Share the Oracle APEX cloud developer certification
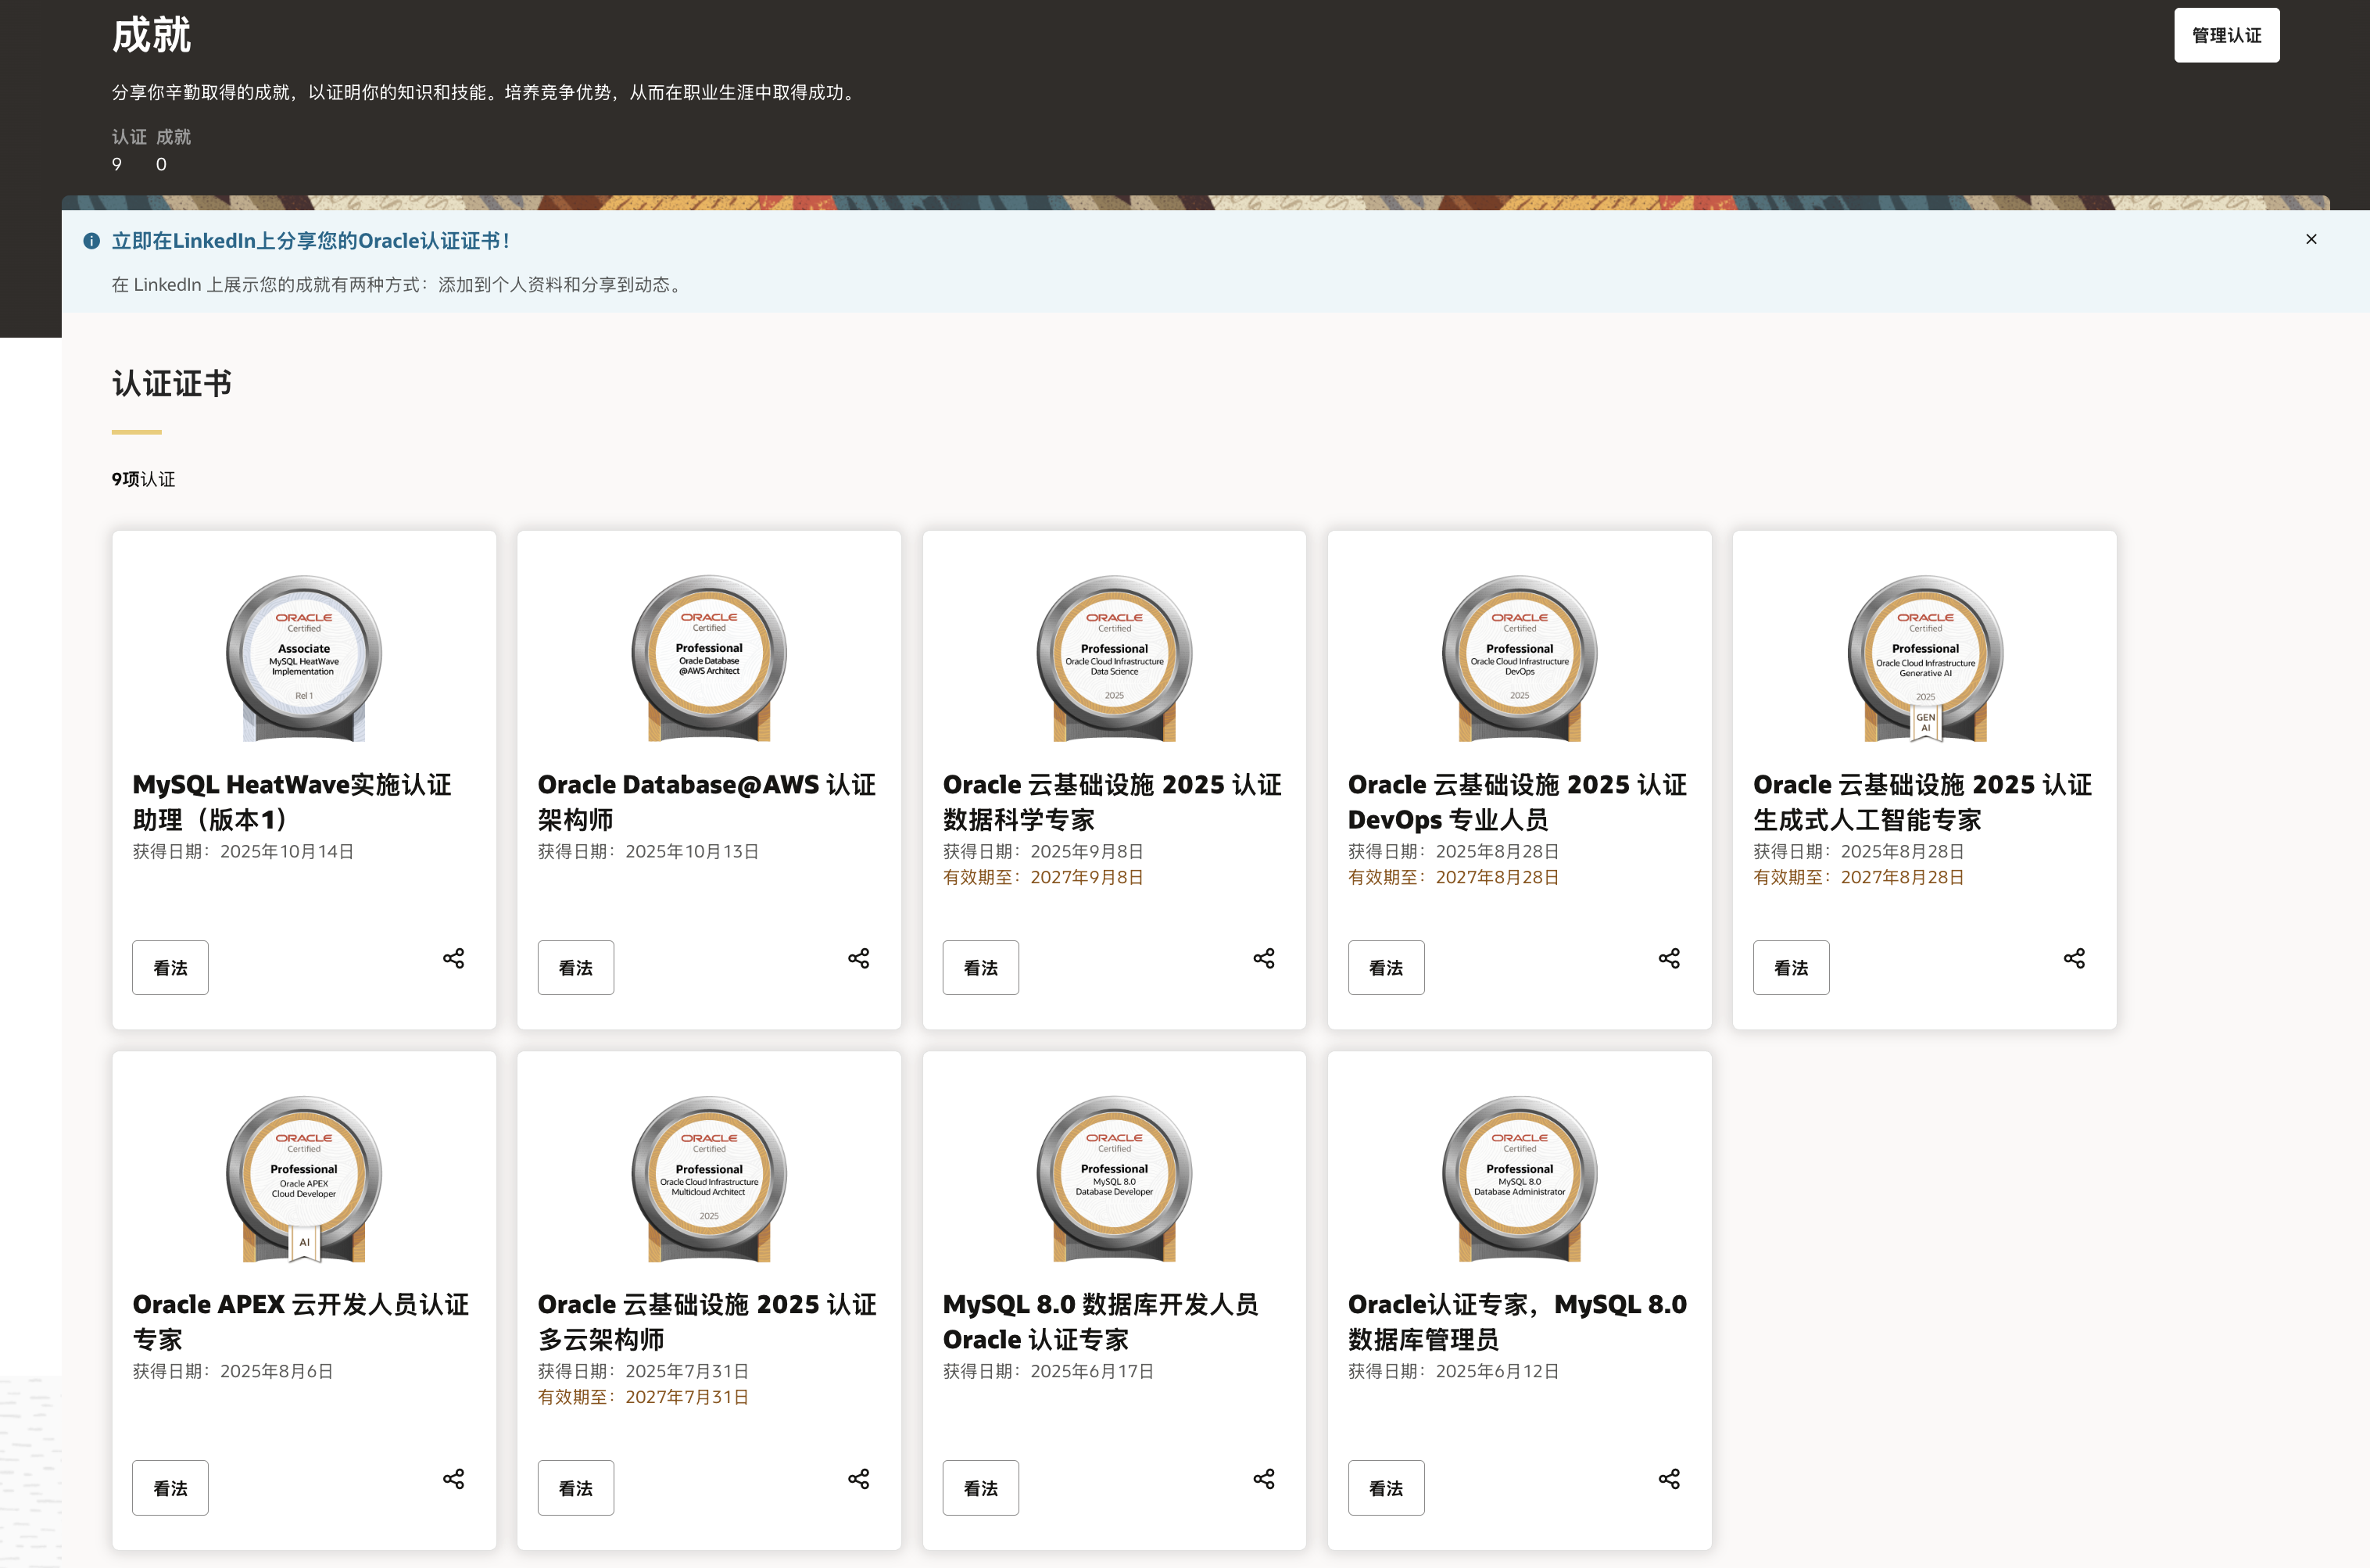 pos(453,1478)
